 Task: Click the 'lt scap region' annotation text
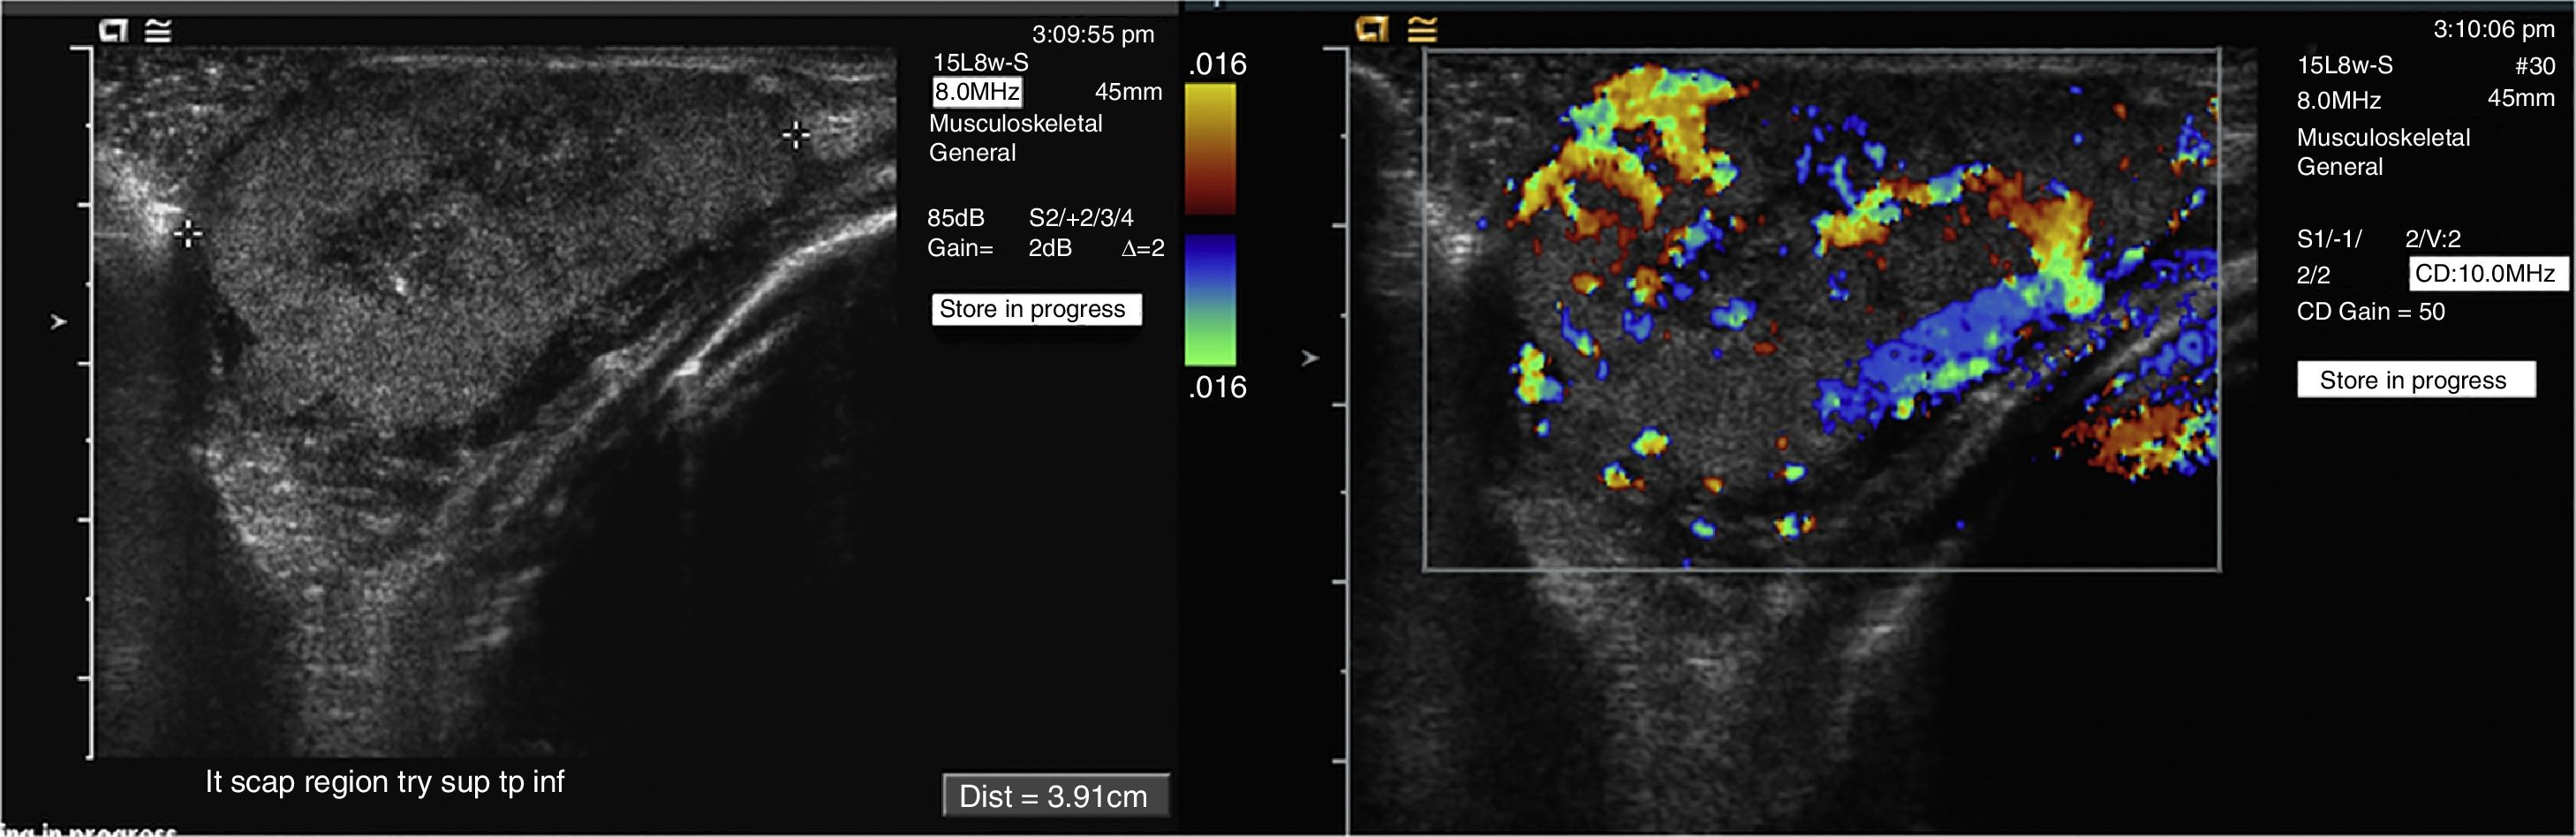[x=384, y=781]
